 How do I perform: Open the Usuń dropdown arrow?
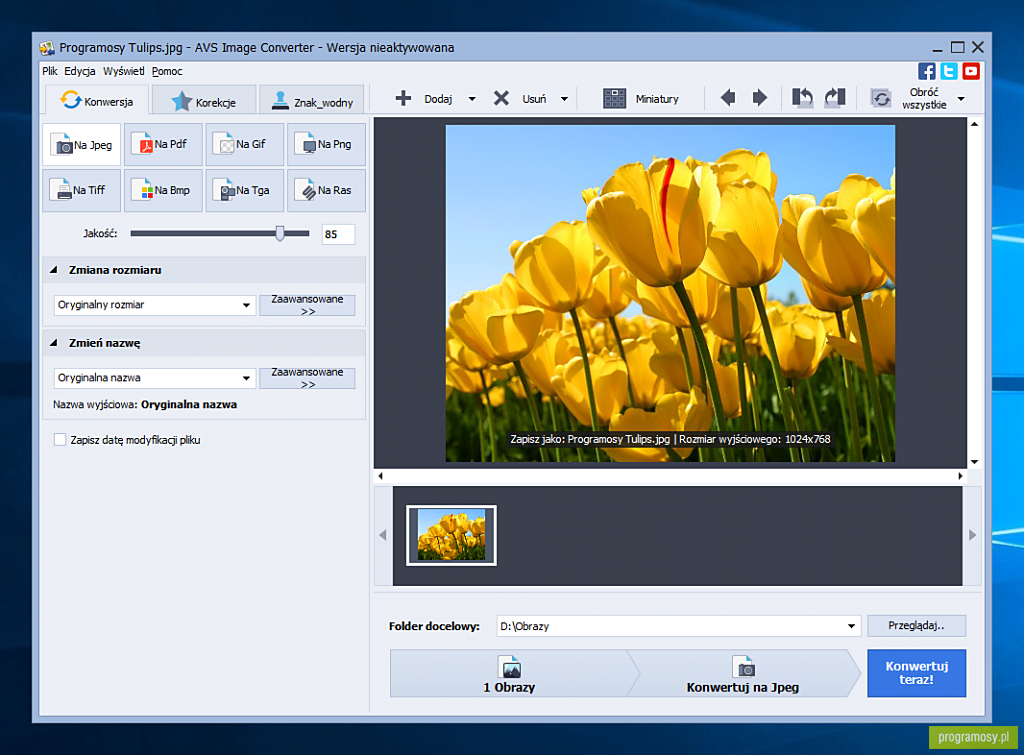click(x=564, y=99)
